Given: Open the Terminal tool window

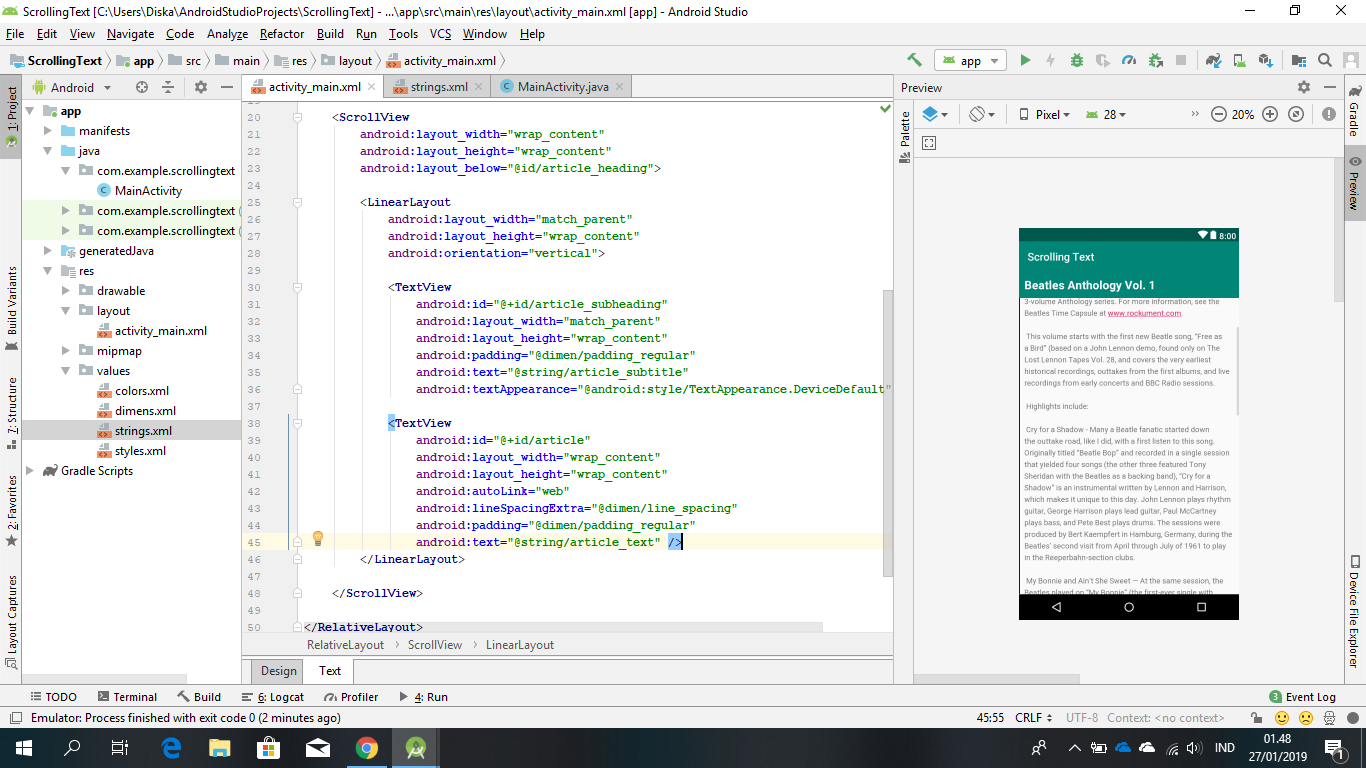Looking at the screenshot, I should (x=129, y=696).
